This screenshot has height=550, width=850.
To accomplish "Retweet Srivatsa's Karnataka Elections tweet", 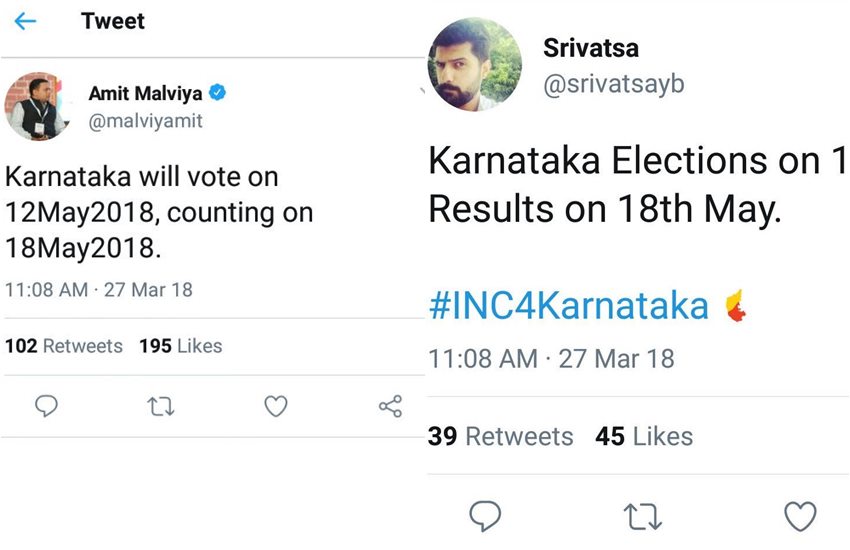I will point(642,516).
